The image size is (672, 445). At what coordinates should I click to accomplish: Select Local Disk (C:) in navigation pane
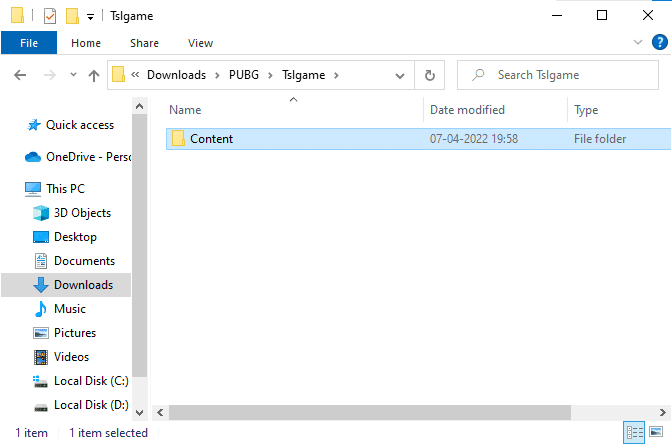[x=90, y=381]
